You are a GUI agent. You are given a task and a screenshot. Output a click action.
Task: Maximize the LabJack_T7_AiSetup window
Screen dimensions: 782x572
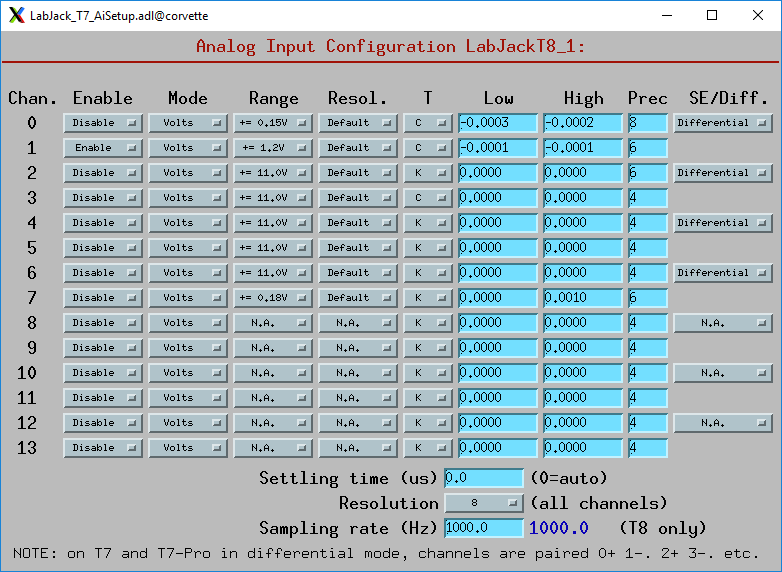(x=712, y=15)
